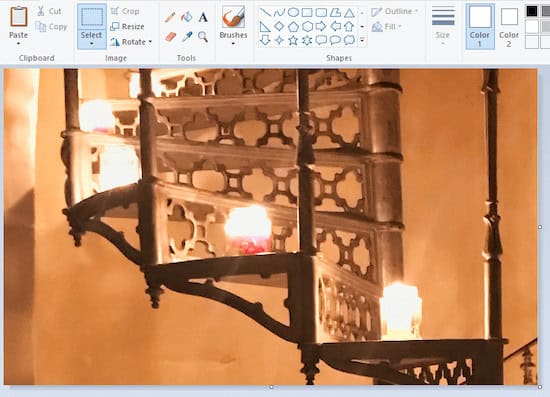The height and width of the screenshot is (397, 550).
Task: Choose the Curve shape
Action: point(279,13)
